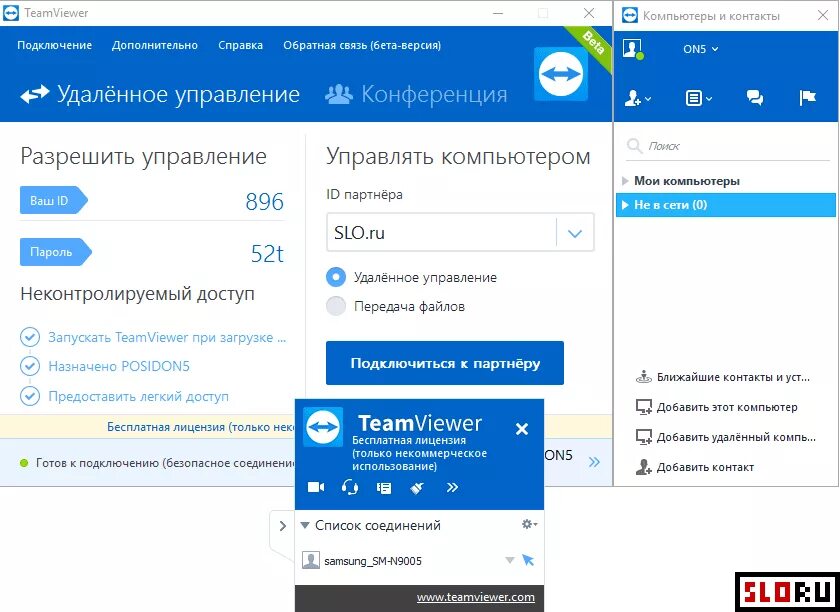The width and height of the screenshot is (840, 612).
Task: Click the Поиск search field in contacts
Action: click(x=727, y=146)
